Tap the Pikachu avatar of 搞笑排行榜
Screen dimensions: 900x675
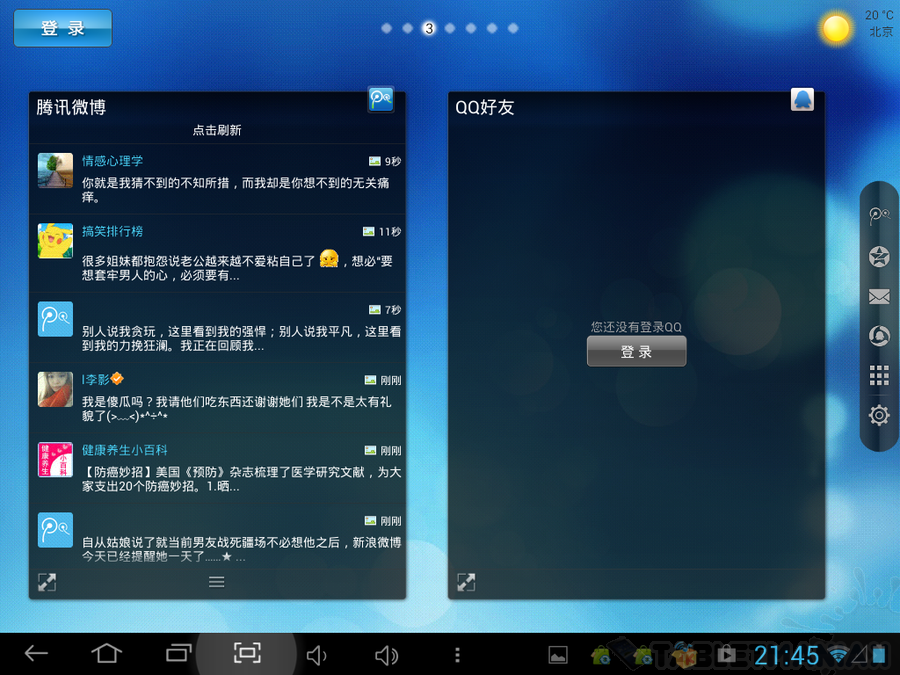pos(55,240)
